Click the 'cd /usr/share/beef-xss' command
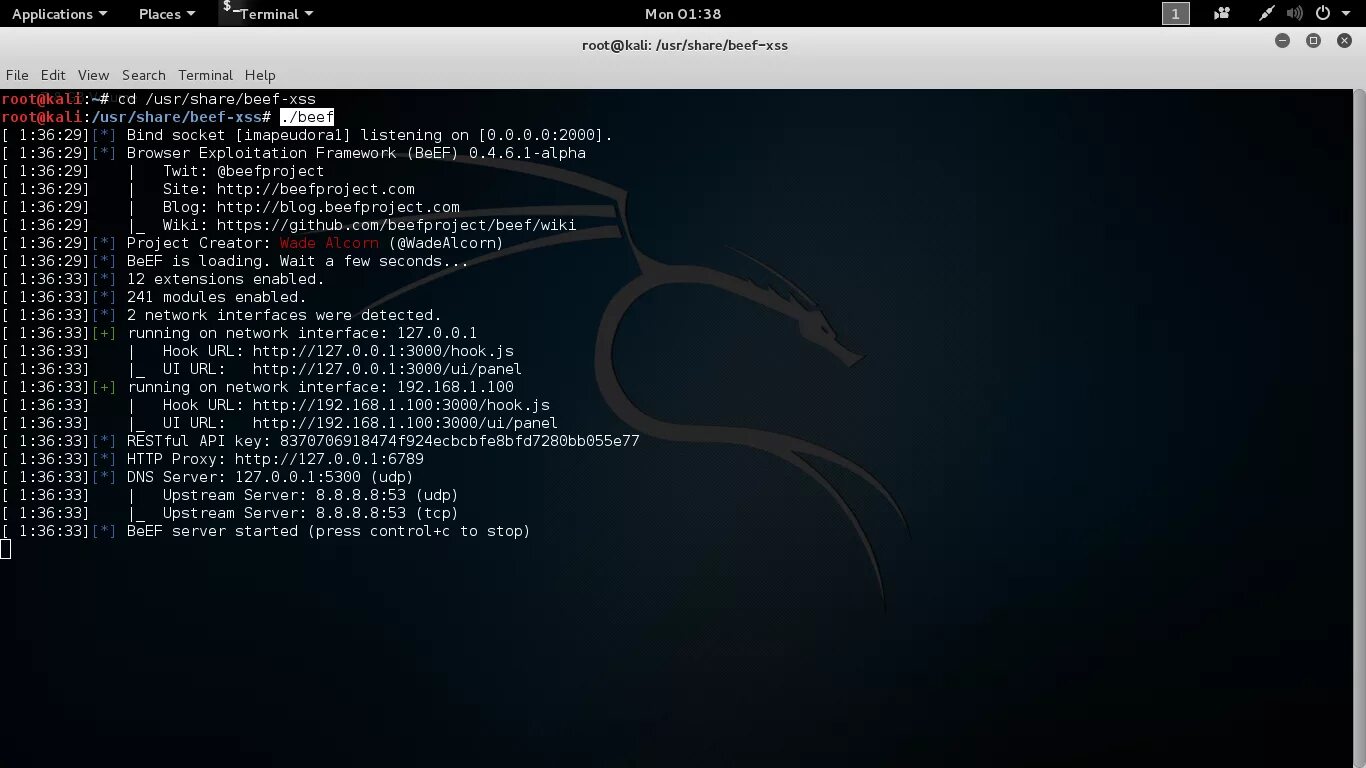The image size is (1366, 768). point(217,99)
